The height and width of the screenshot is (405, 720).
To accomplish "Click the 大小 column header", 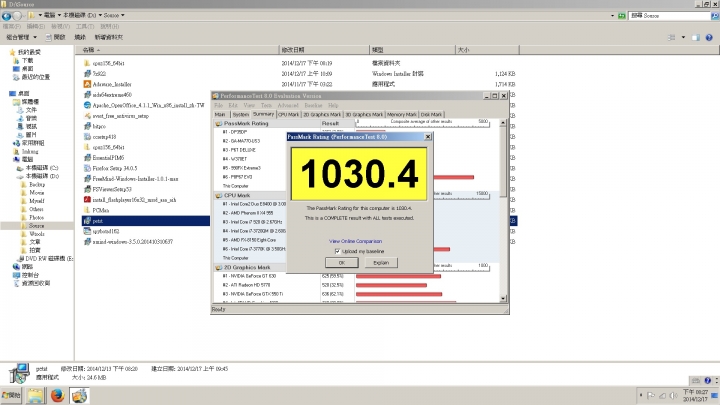I will (x=487, y=50).
